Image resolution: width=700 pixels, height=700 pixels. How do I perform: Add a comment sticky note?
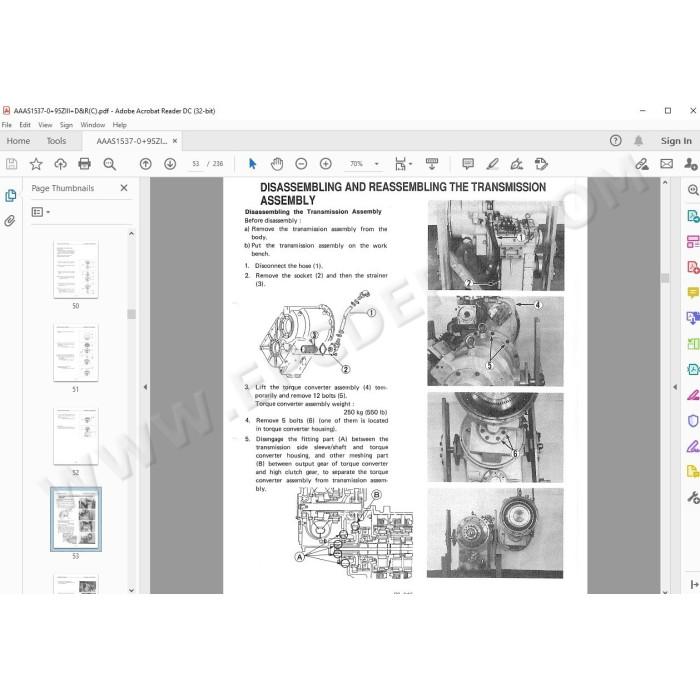(x=468, y=164)
